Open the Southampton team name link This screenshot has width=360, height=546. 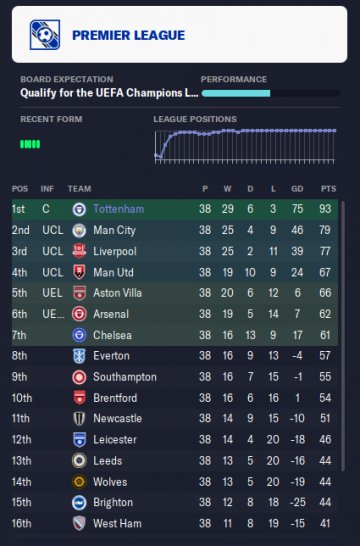click(125, 377)
